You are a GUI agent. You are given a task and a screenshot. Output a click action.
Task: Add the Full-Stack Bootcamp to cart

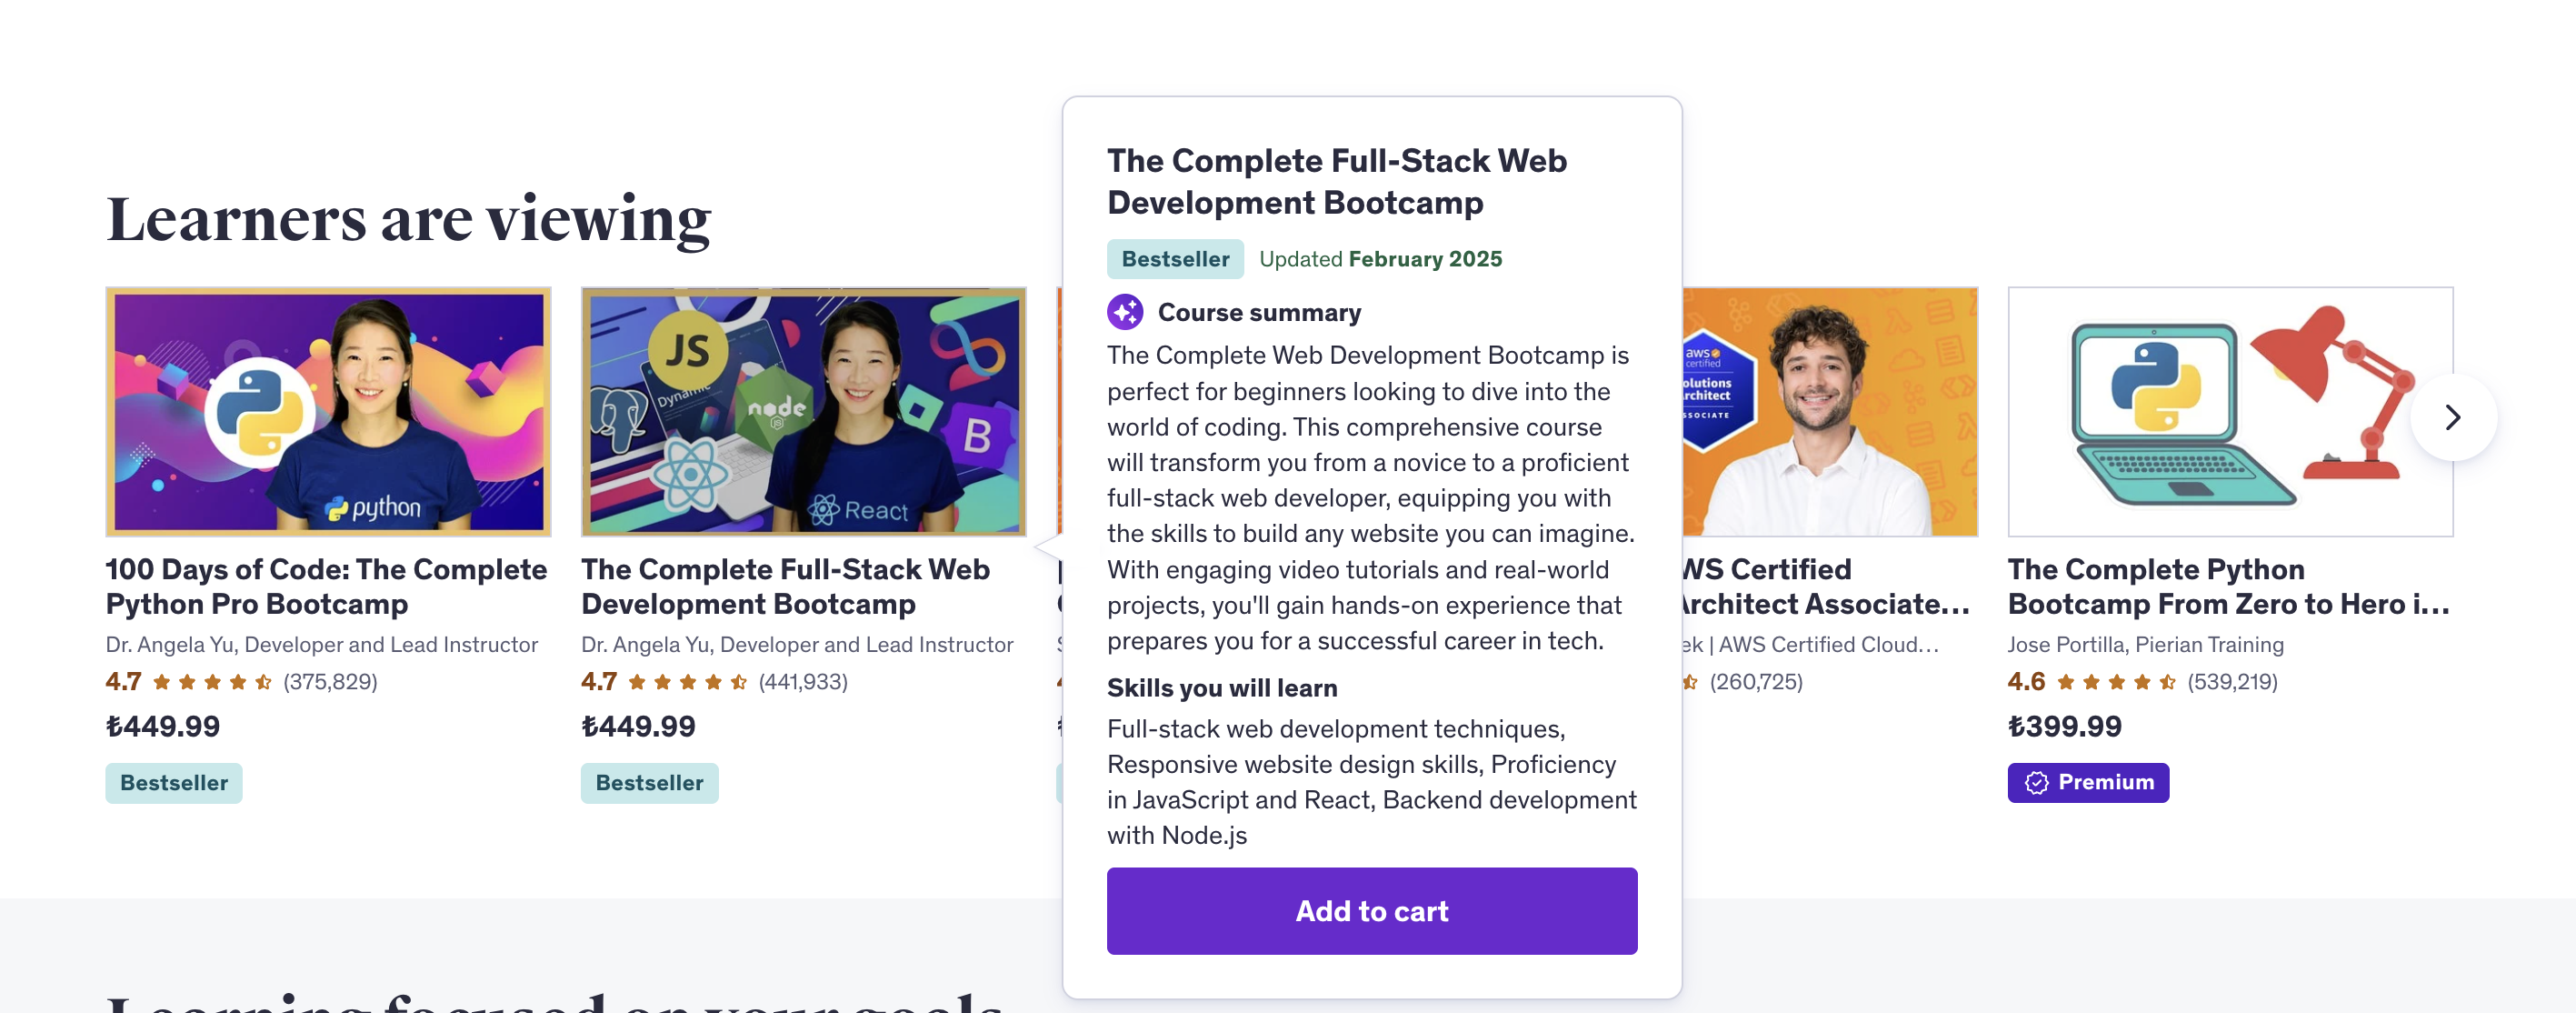(1371, 910)
